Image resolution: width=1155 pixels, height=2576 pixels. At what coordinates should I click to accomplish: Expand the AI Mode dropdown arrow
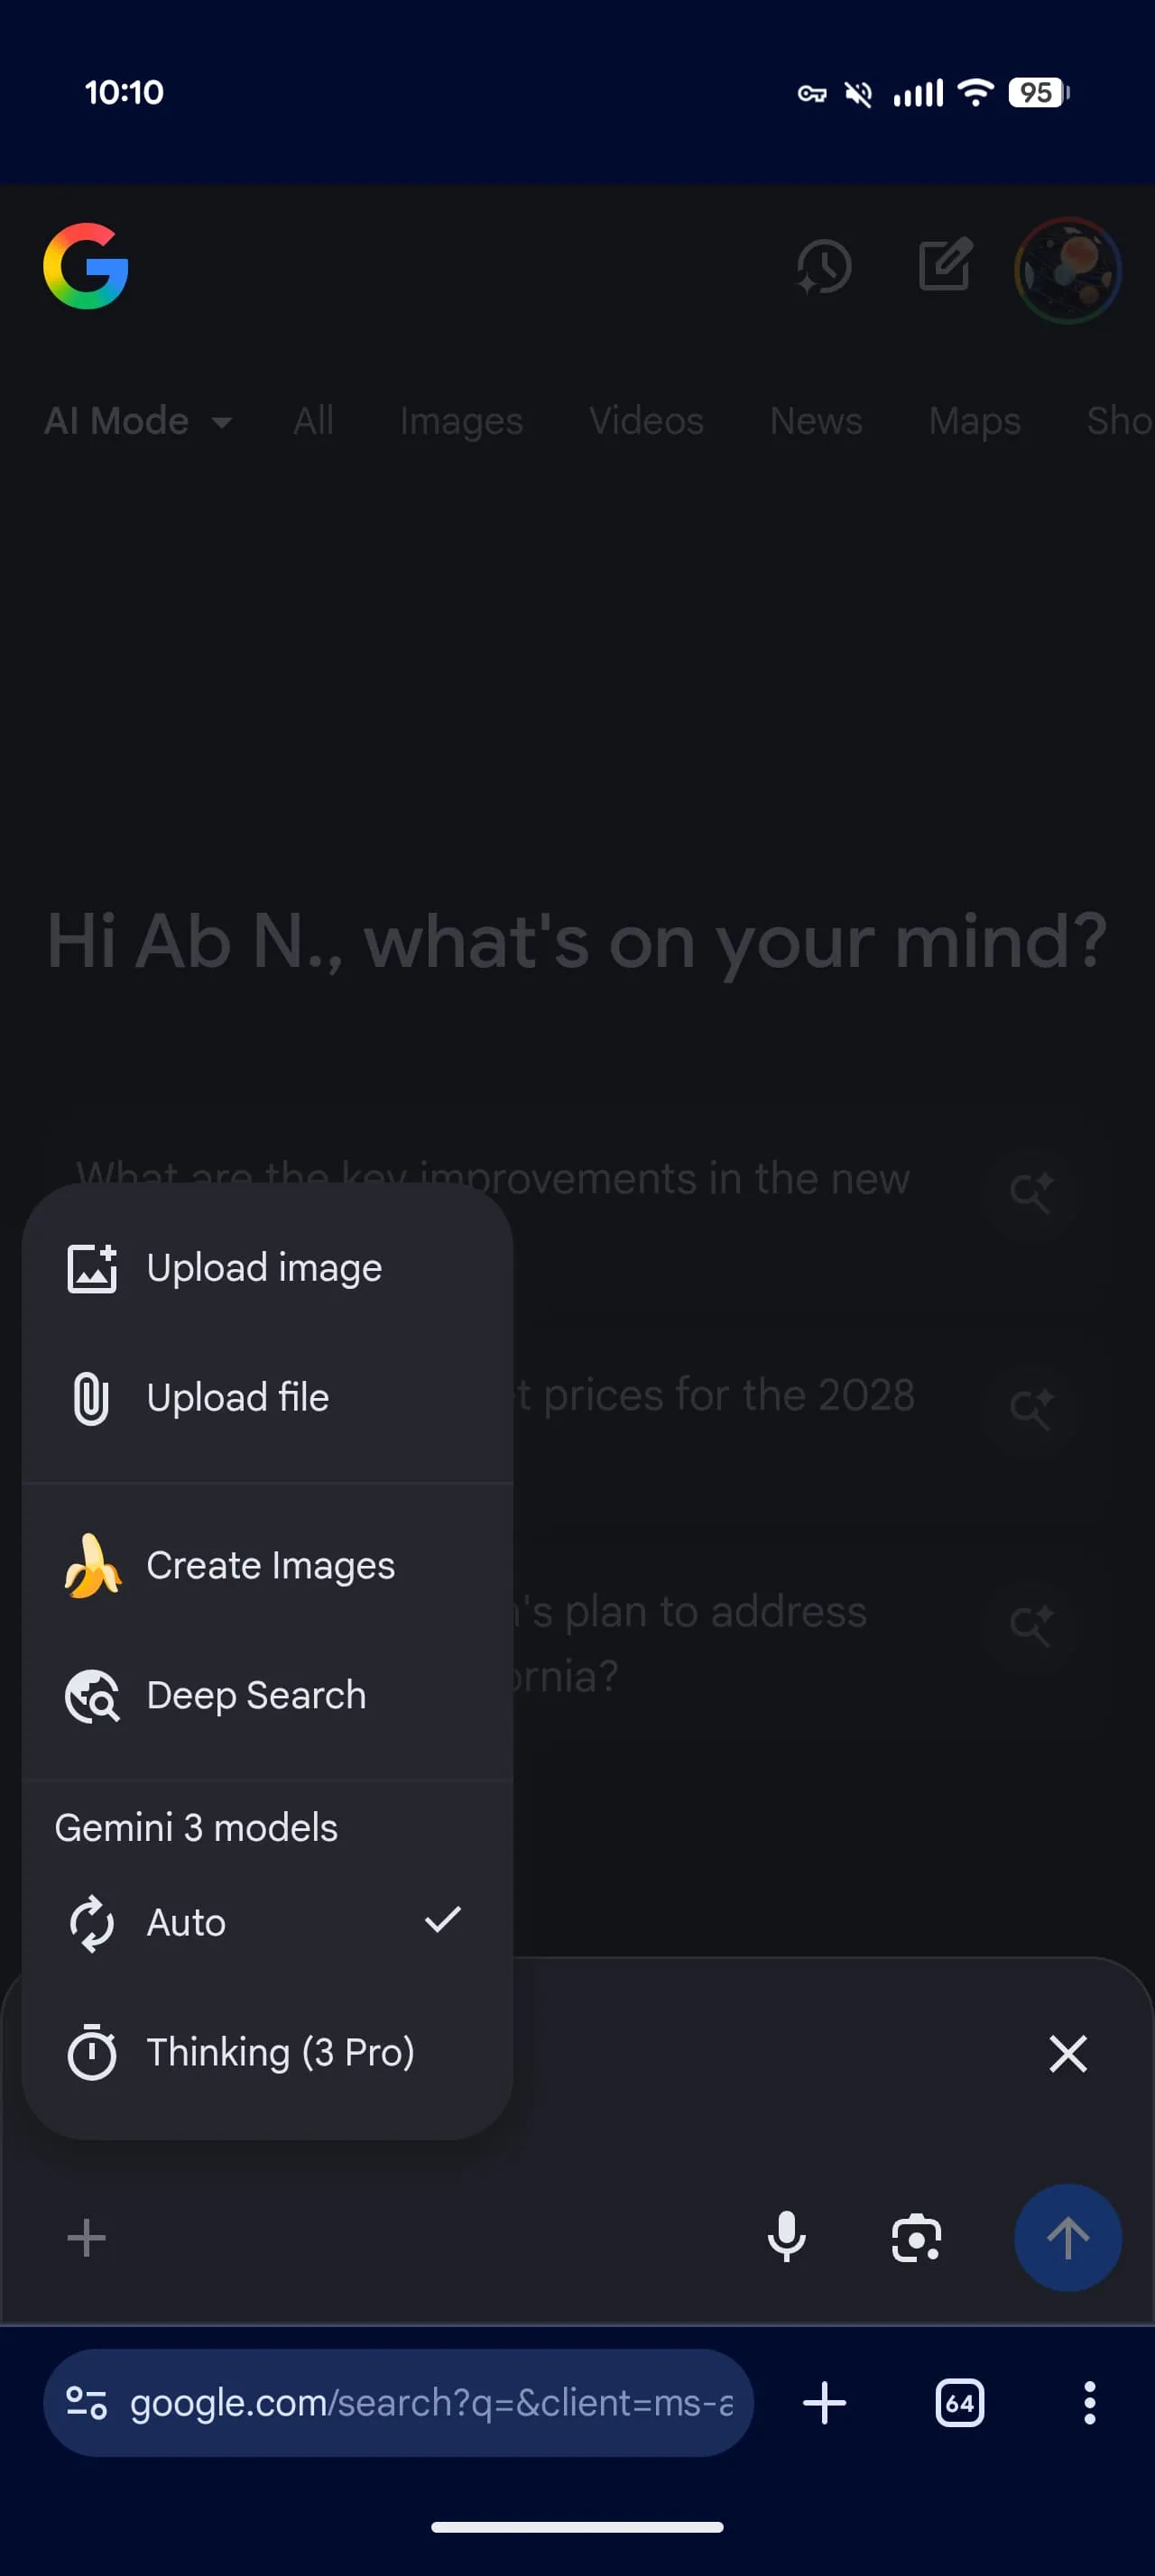pos(222,423)
